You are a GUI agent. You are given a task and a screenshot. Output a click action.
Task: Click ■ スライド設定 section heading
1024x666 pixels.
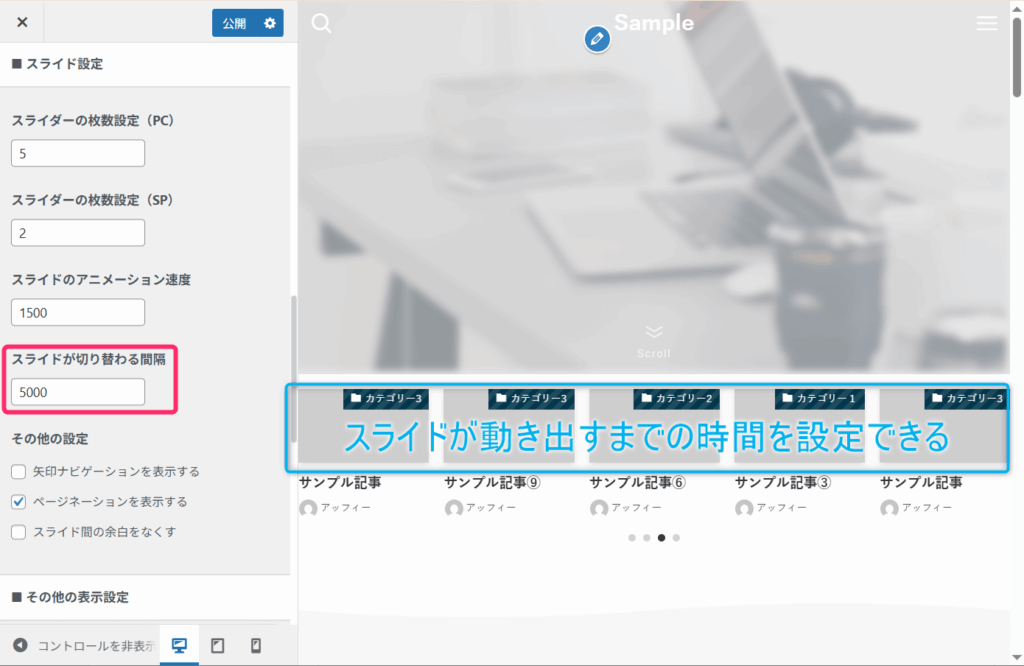(57, 64)
